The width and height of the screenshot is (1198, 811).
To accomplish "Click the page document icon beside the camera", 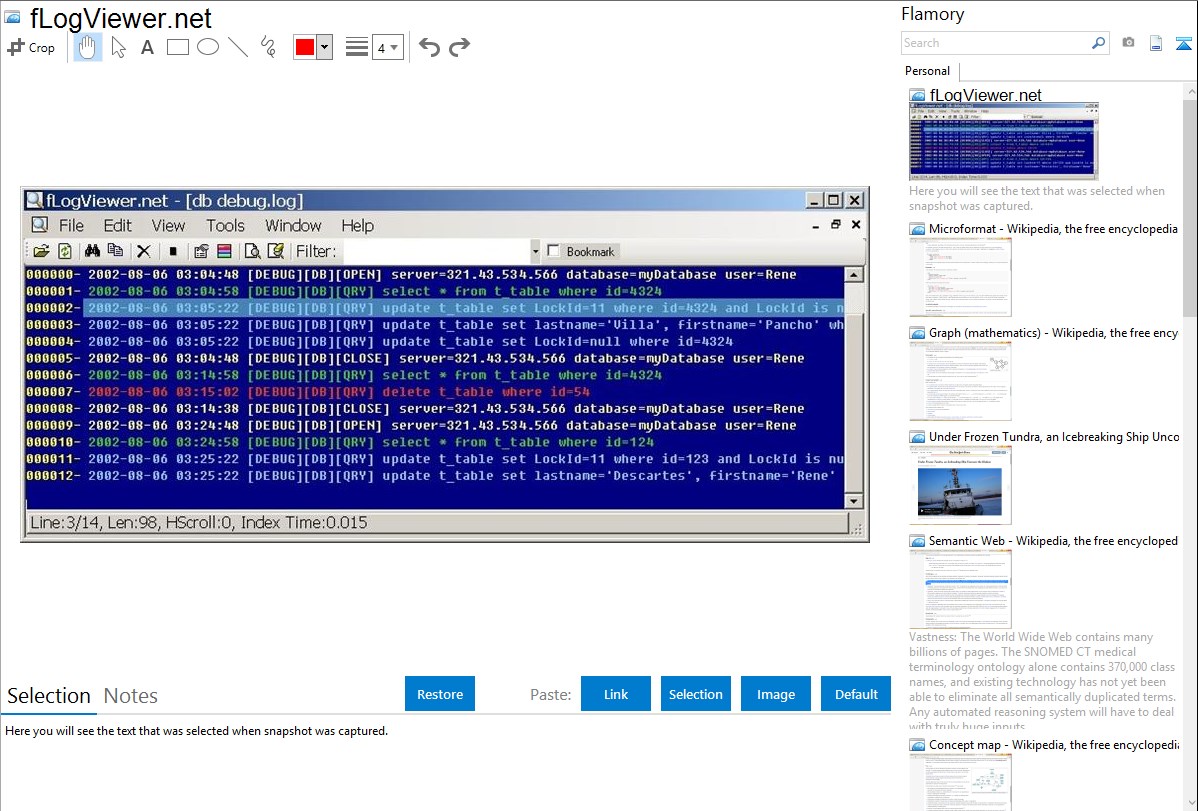I will tap(1156, 43).
